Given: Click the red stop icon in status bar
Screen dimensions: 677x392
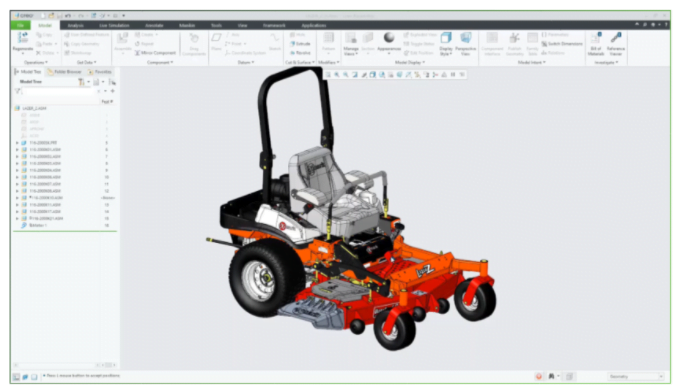Looking at the screenshot, I should (538, 376).
